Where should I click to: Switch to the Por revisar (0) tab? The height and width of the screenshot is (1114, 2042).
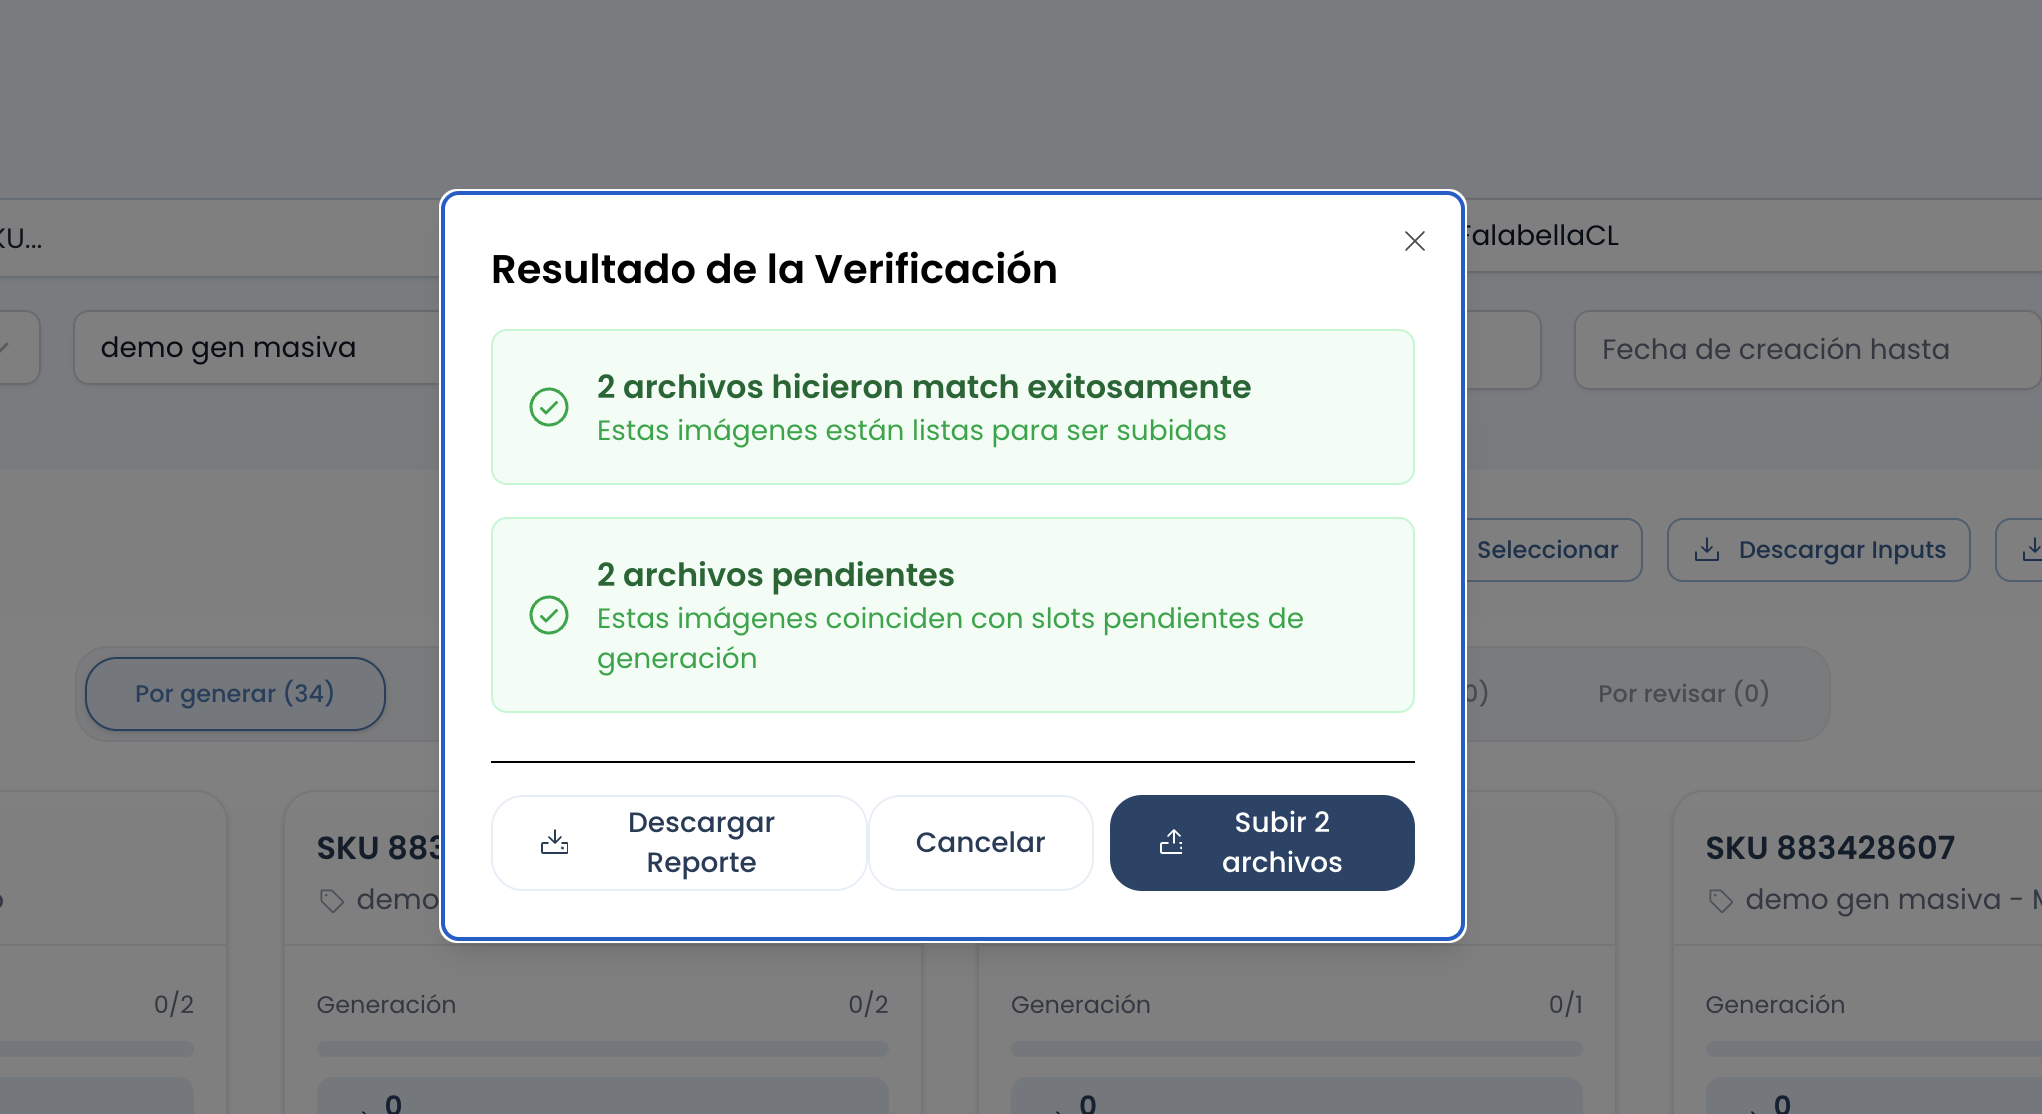point(1683,693)
